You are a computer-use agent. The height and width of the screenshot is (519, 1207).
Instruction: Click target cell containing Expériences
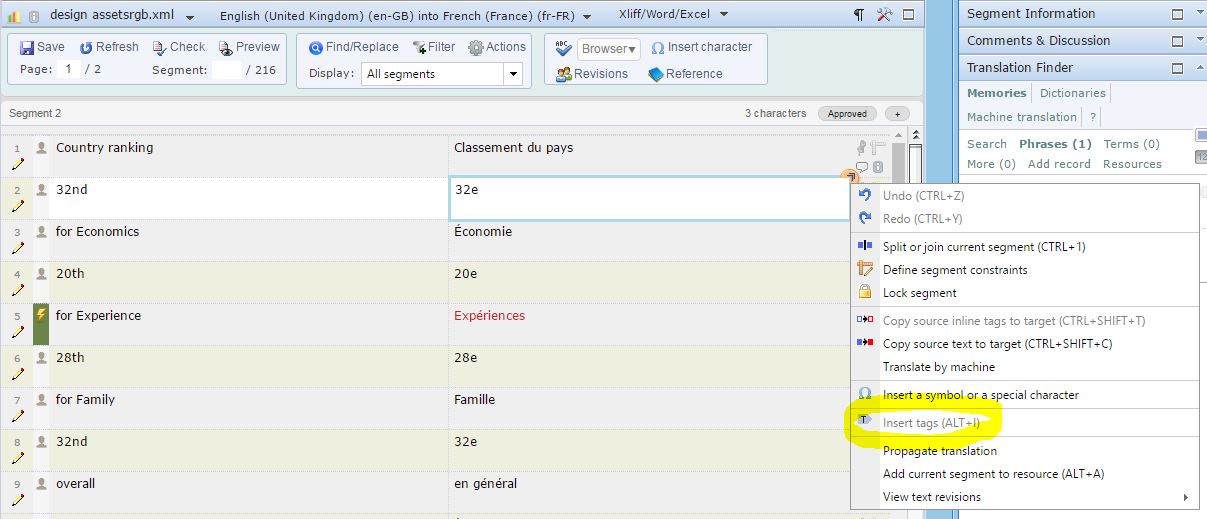tap(647, 324)
